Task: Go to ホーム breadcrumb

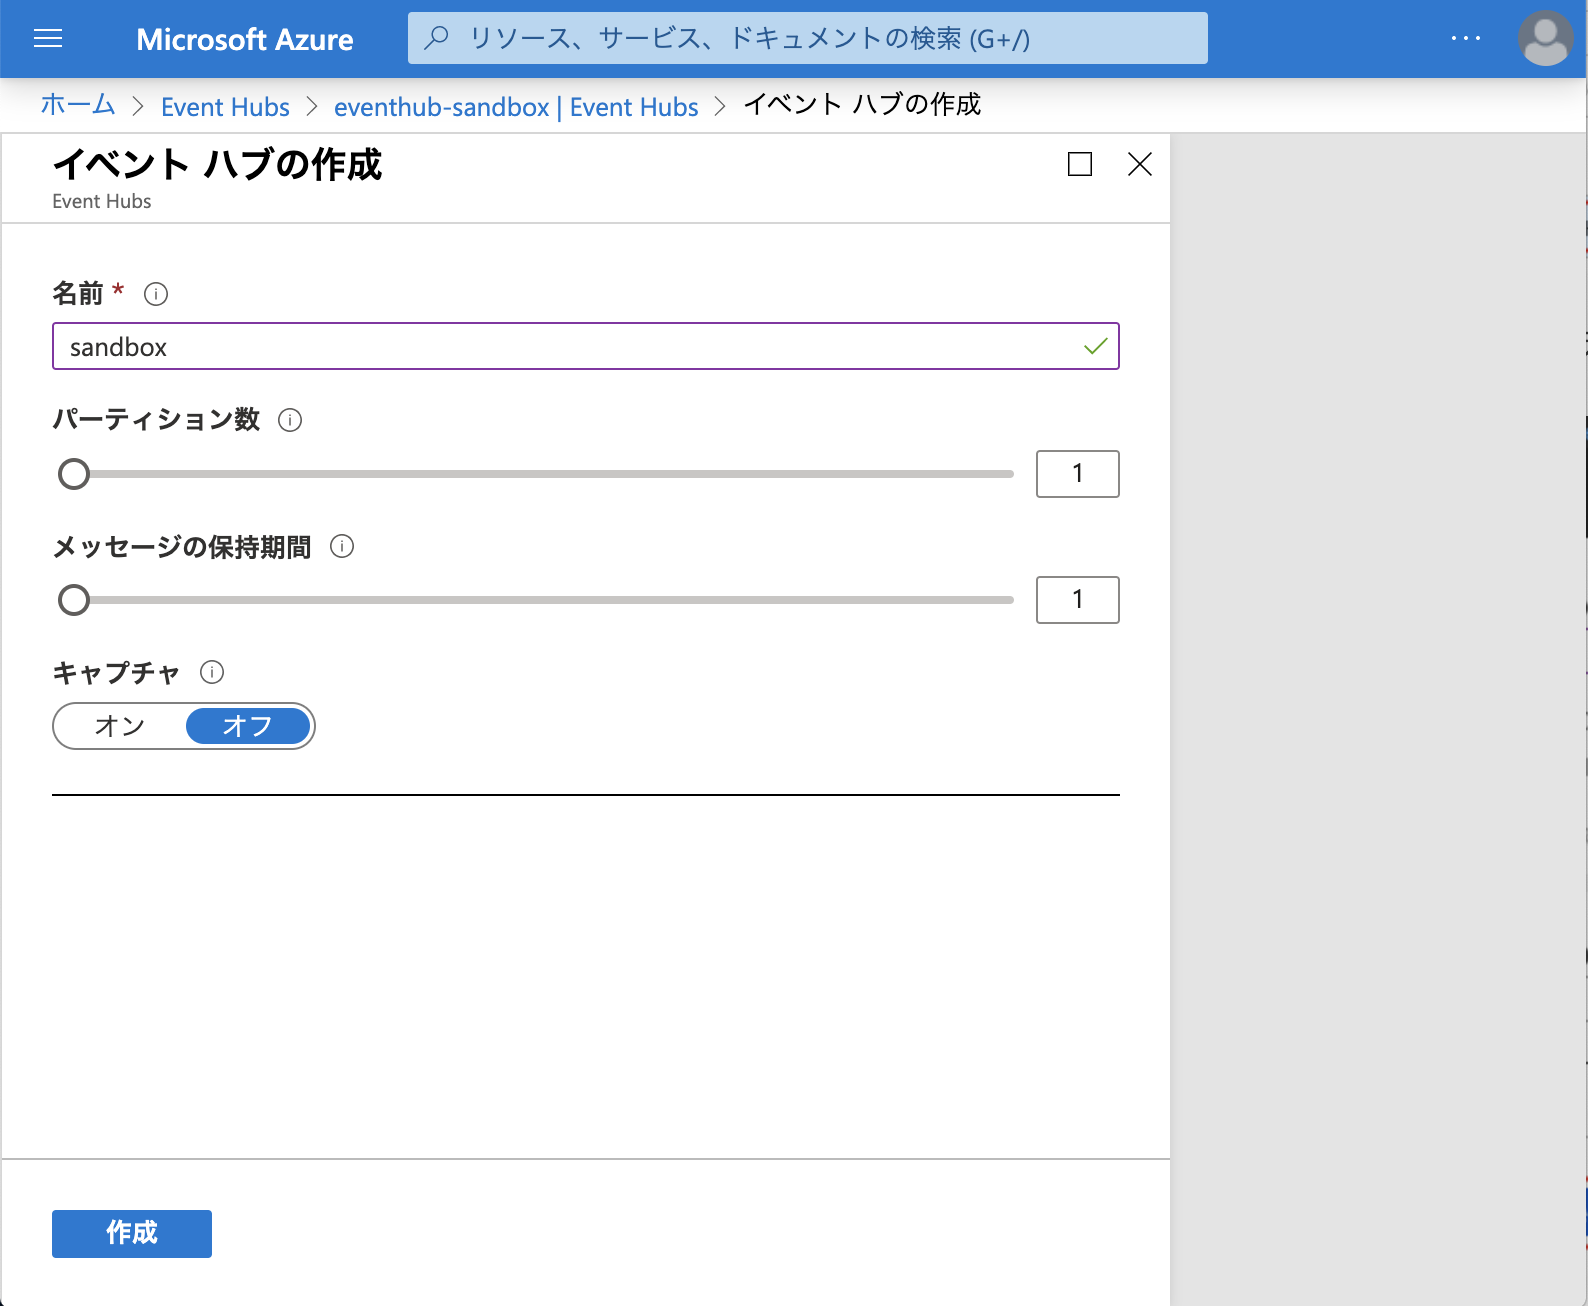Action: pos(78,105)
